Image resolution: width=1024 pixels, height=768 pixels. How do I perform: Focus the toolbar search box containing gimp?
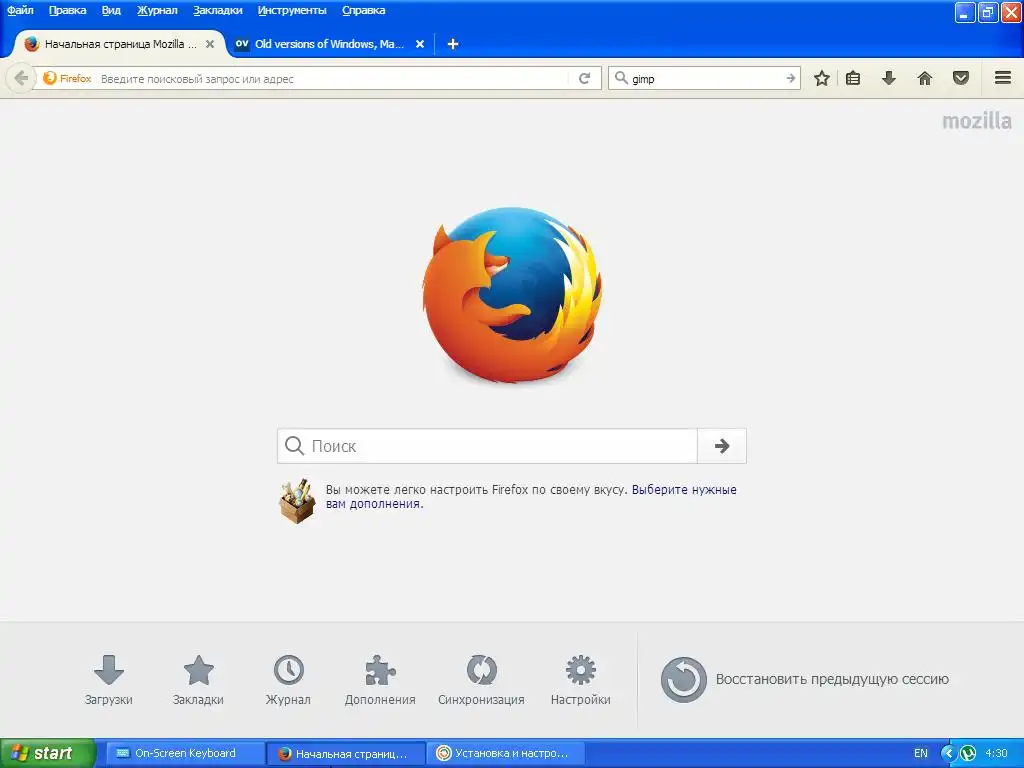705,78
